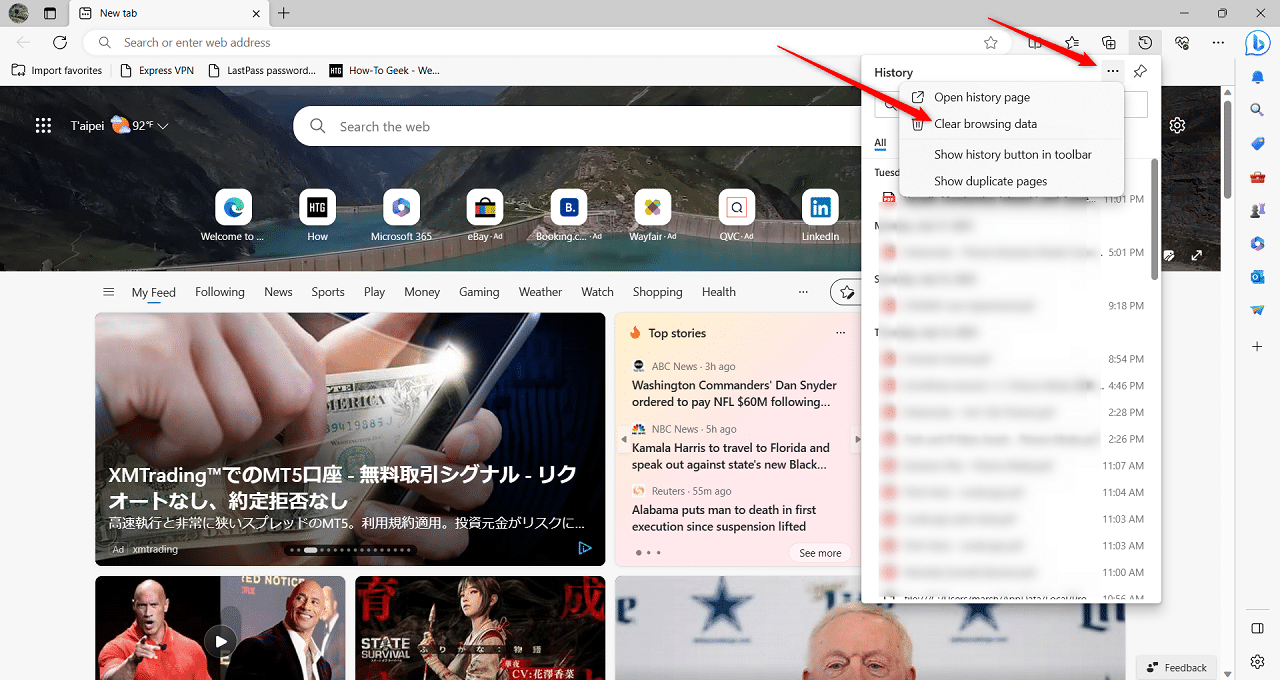
Task: Open Top stories more options menu
Action: (x=840, y=333)
